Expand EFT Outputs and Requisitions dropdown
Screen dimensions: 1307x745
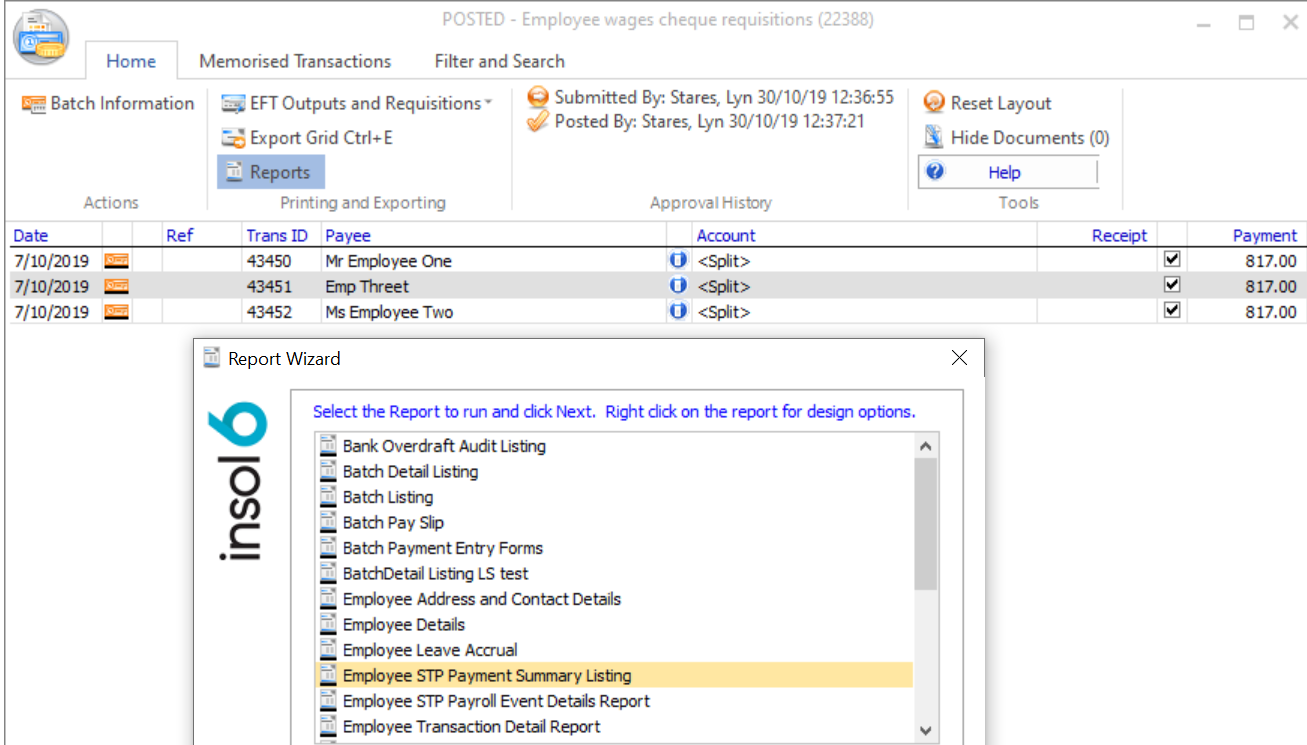tap(489, 103)
